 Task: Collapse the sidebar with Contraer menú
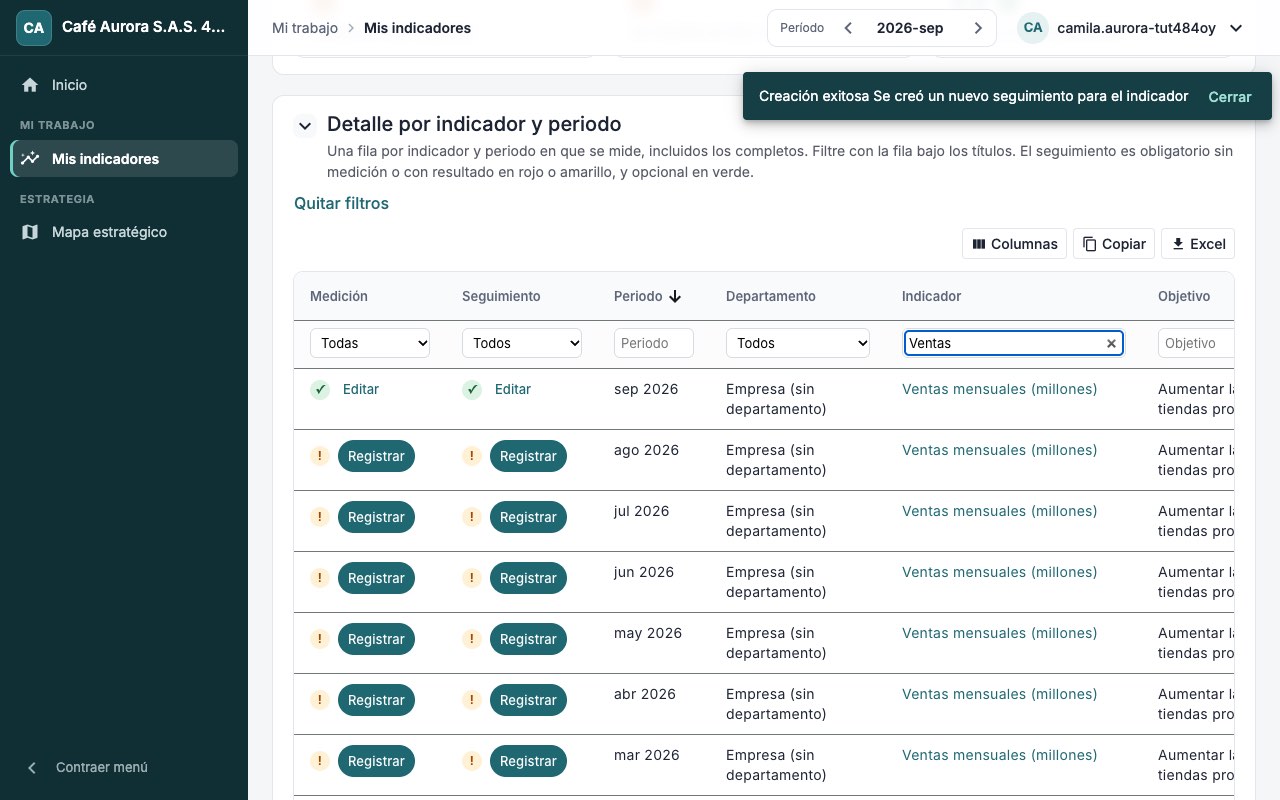(x=124, y=767)
